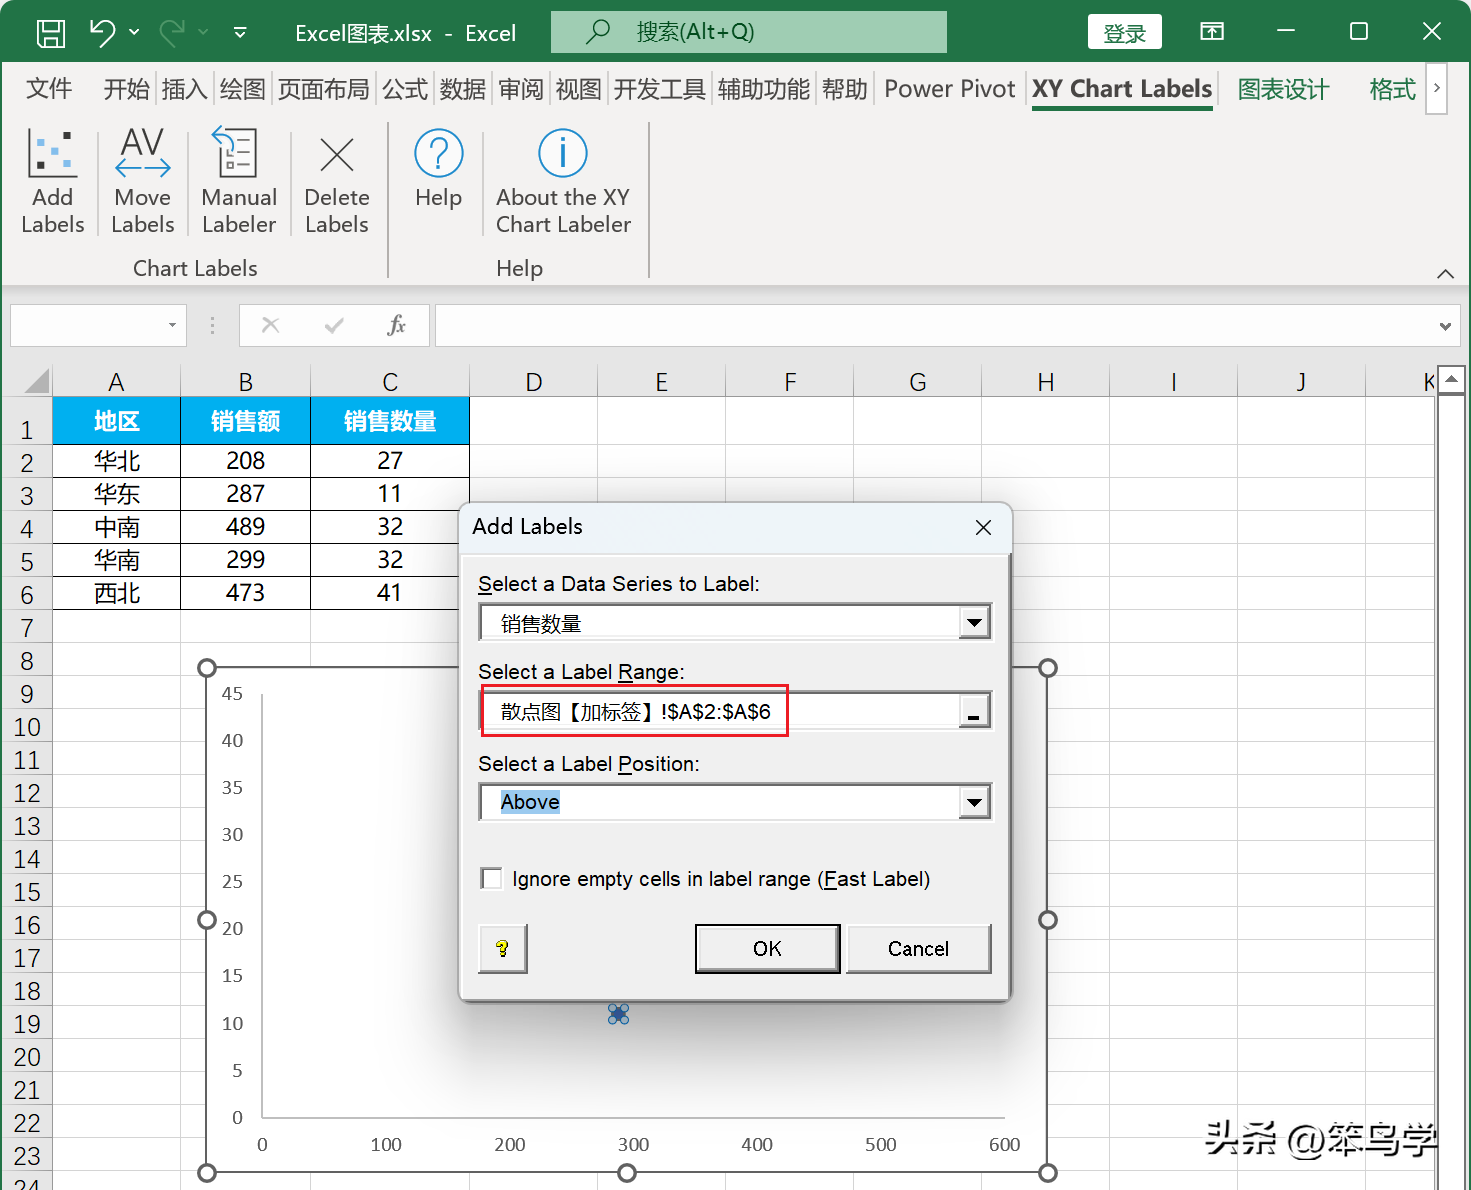Expand the Name Box dropdown arrow
The width and height of the screenshot is (1471, 1190).
coord(172,325)
